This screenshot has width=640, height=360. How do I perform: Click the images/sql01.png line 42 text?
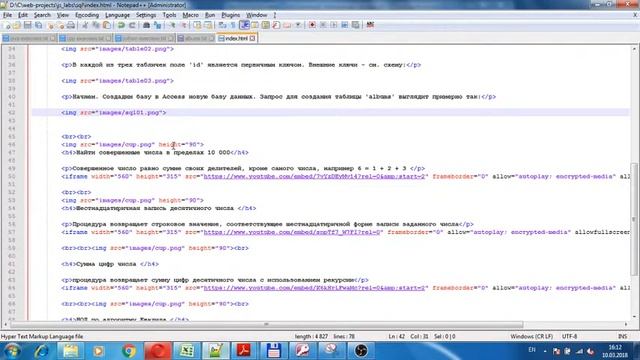tap(130, 113)
